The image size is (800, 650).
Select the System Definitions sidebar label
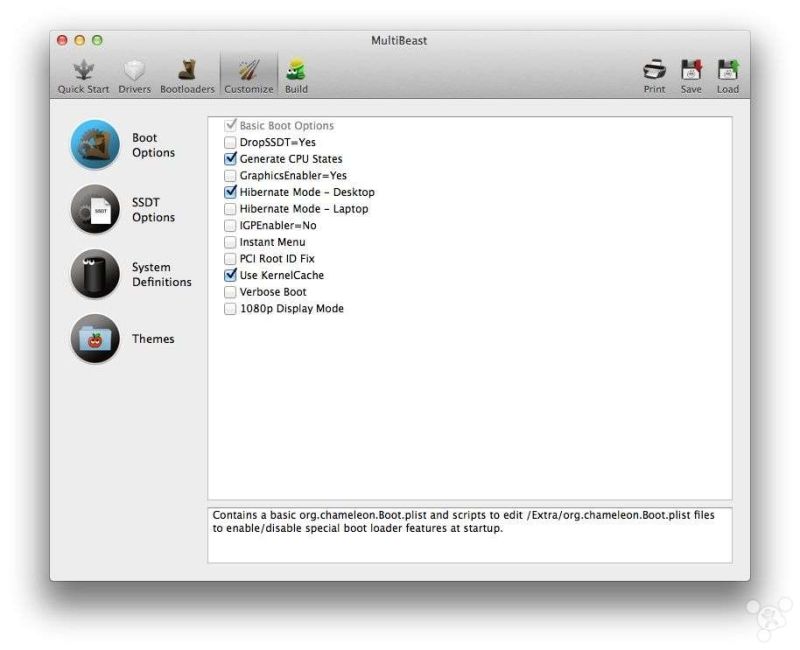tap(162, 274)
